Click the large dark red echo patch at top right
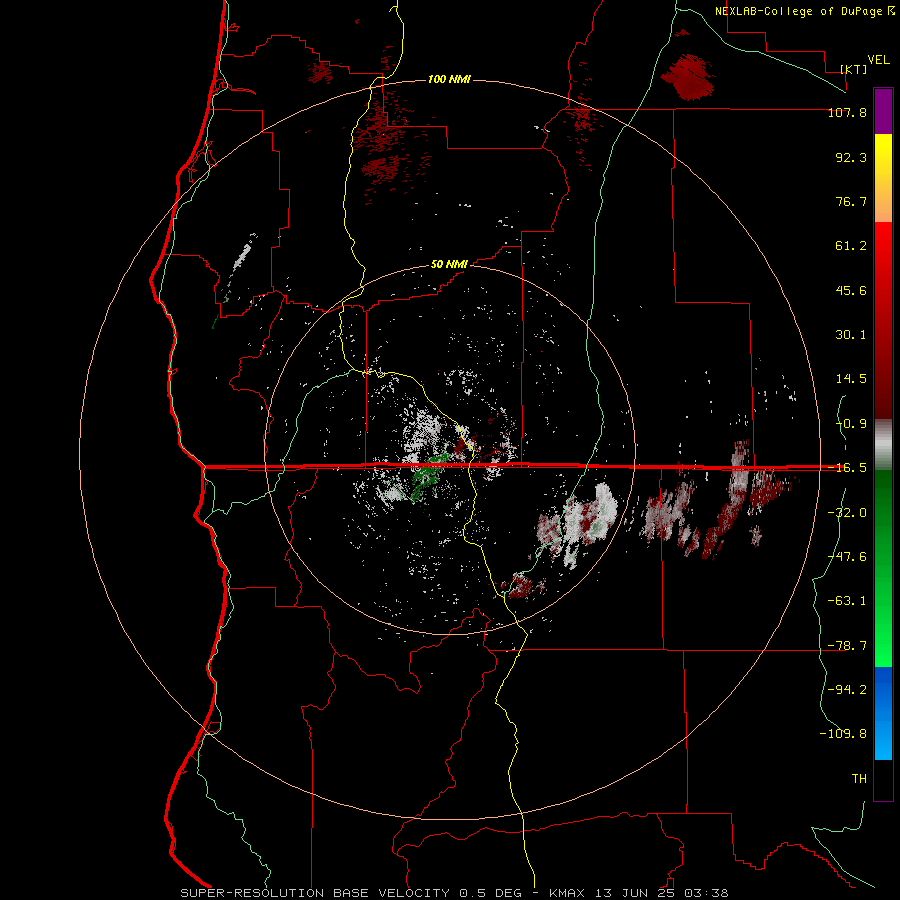900x900 pixels. 687,76
